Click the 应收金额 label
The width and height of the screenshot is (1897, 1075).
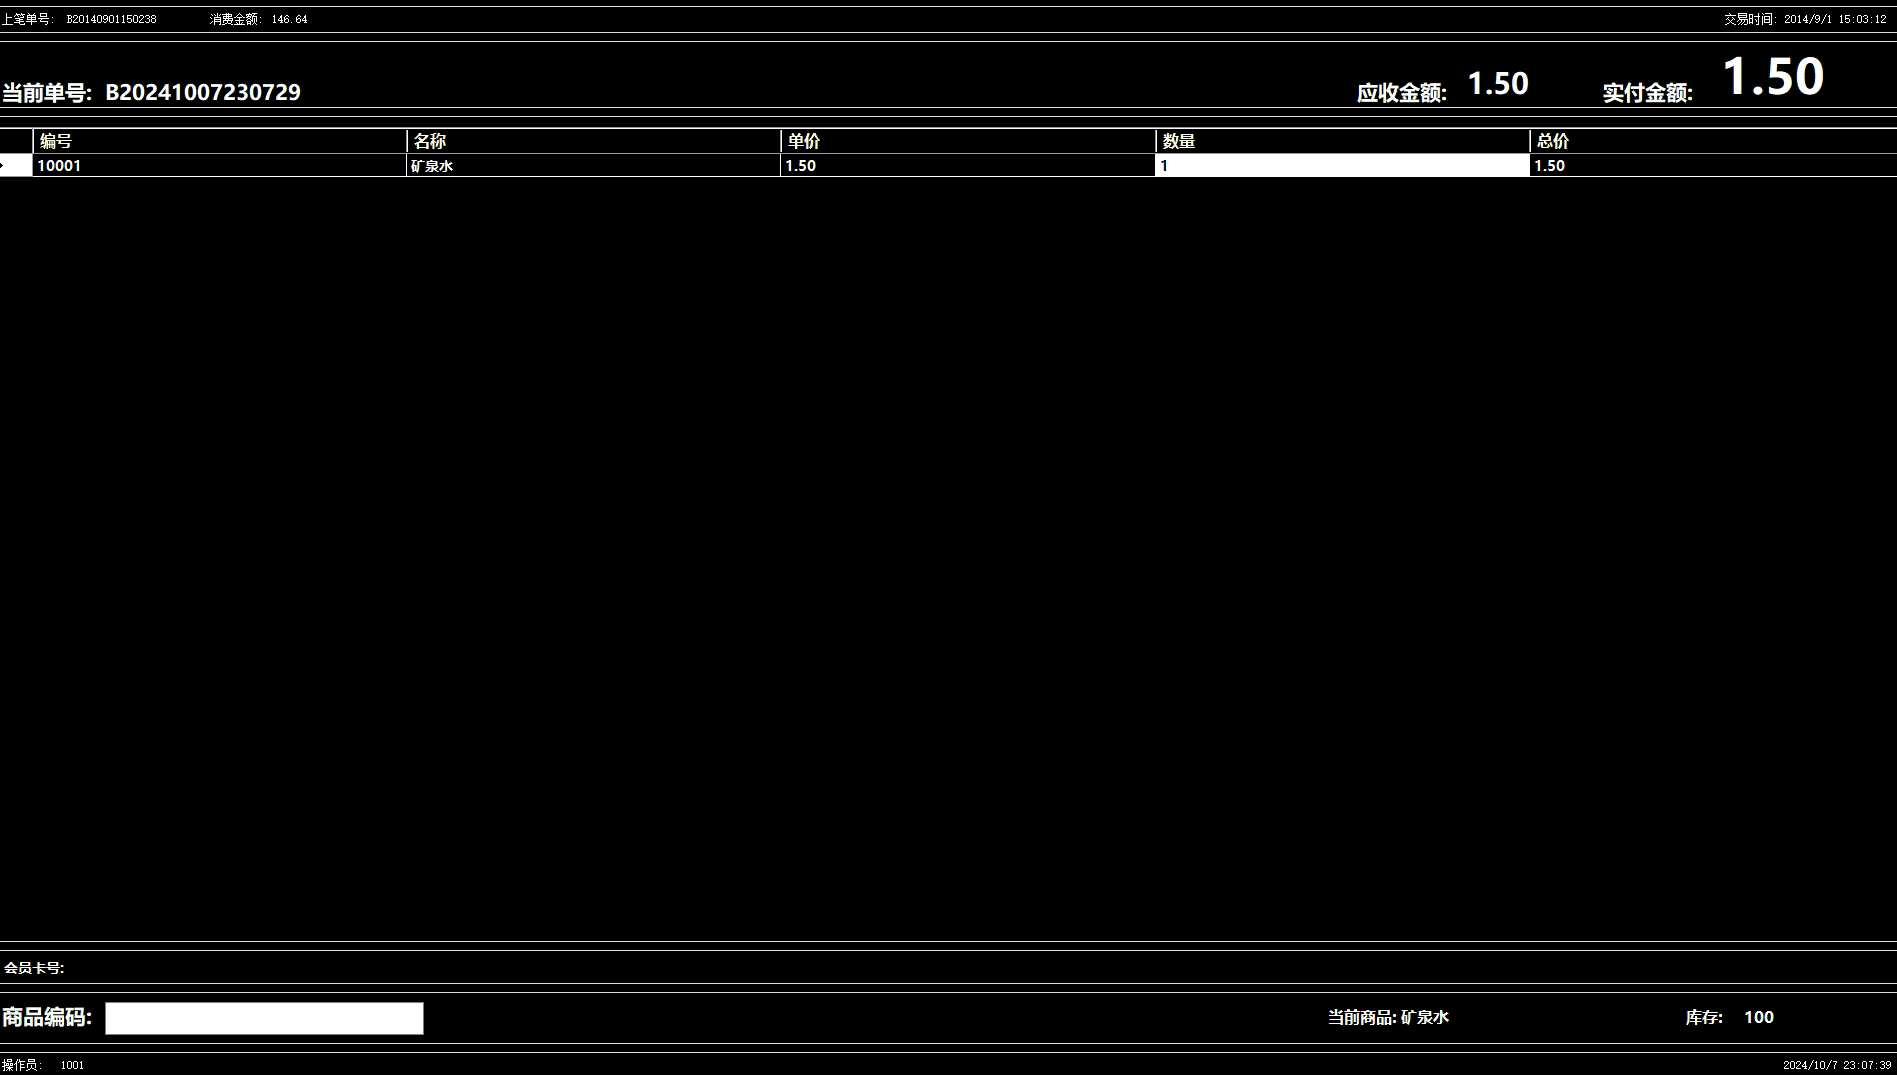click(1401, 93)
